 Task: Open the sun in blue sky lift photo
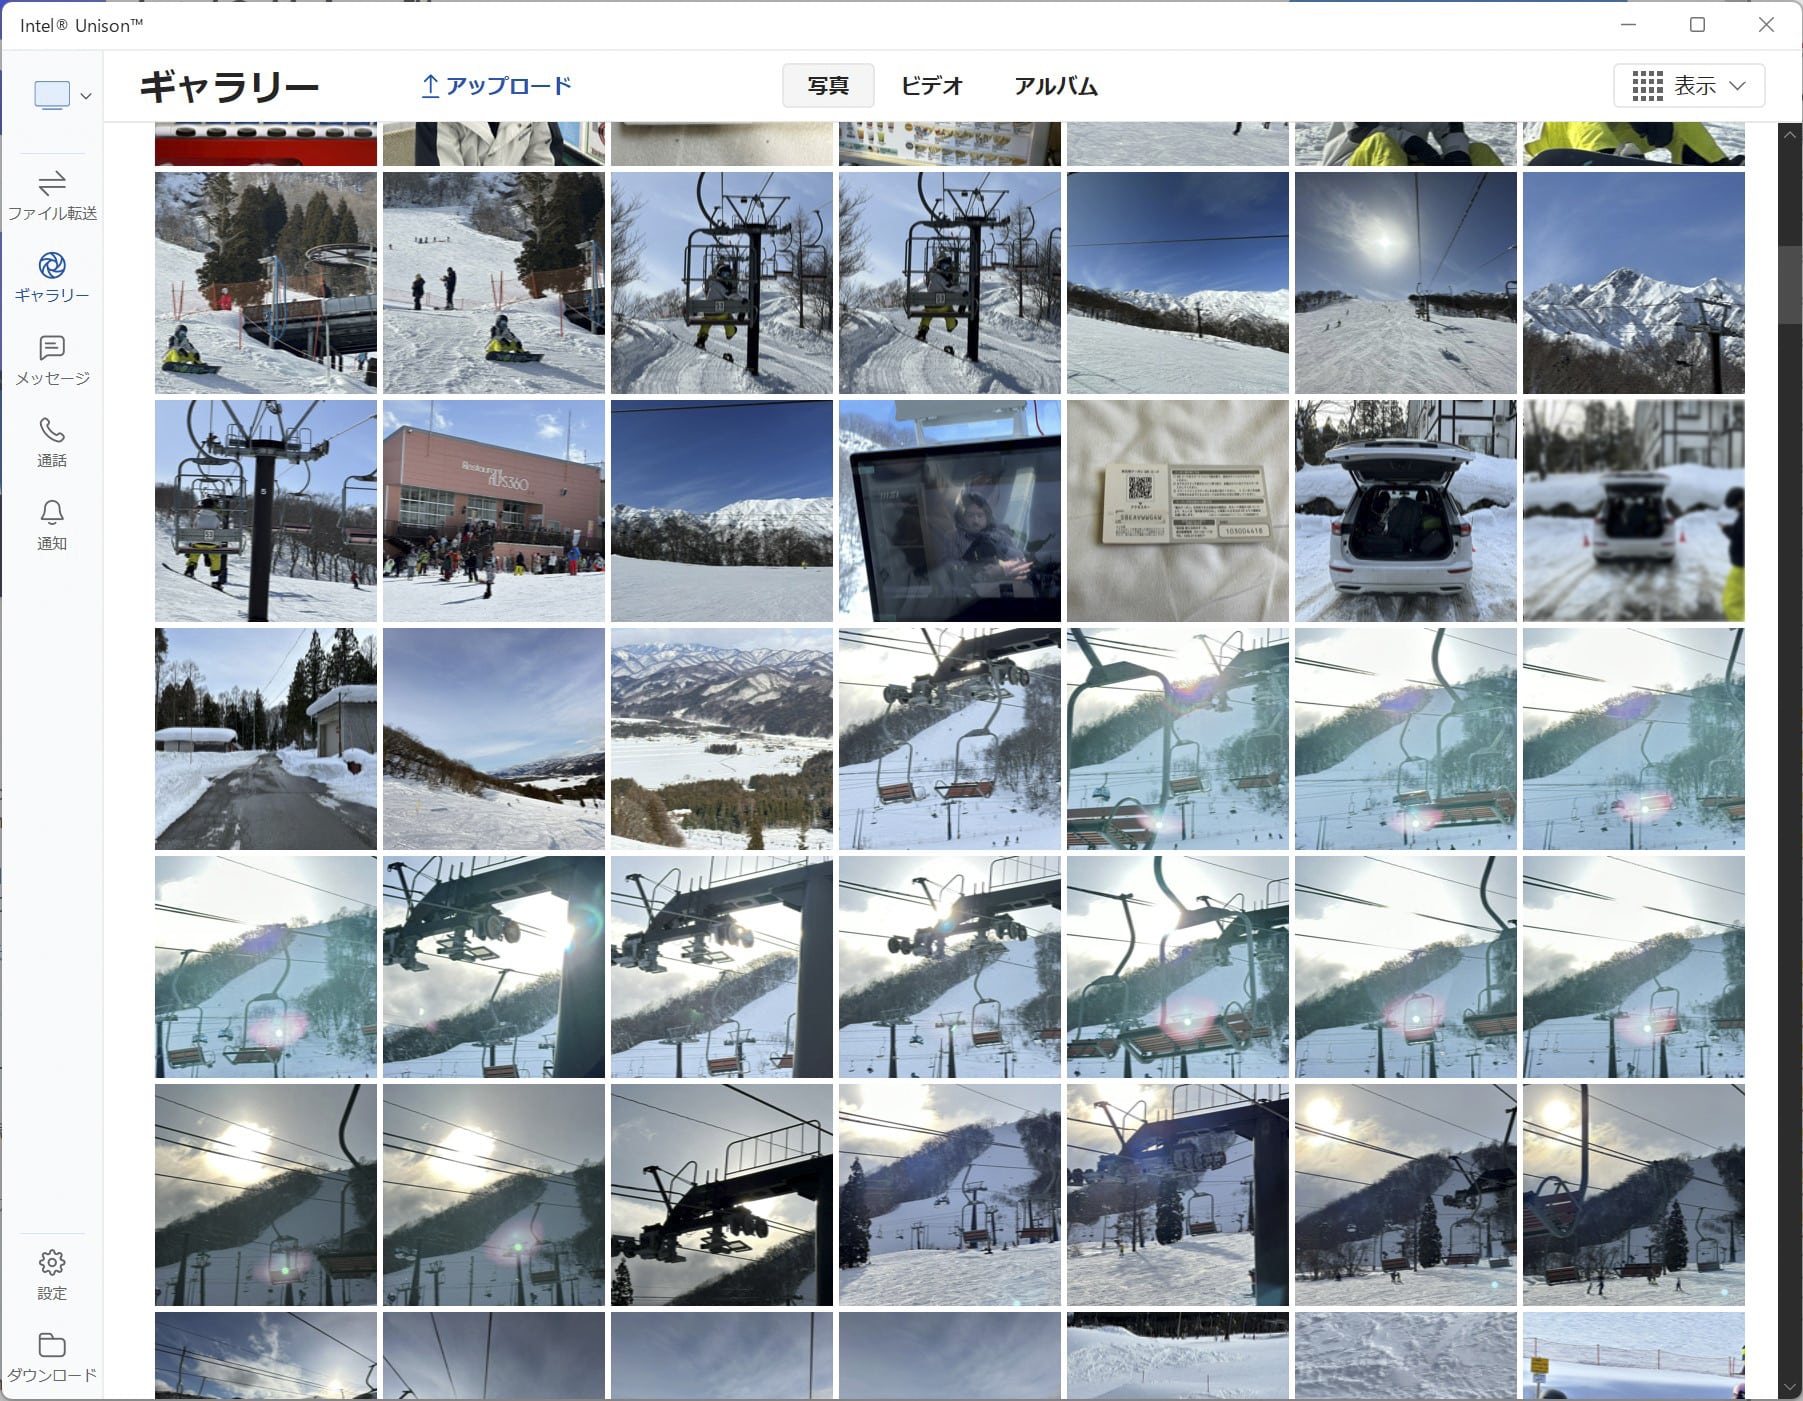1406,283
